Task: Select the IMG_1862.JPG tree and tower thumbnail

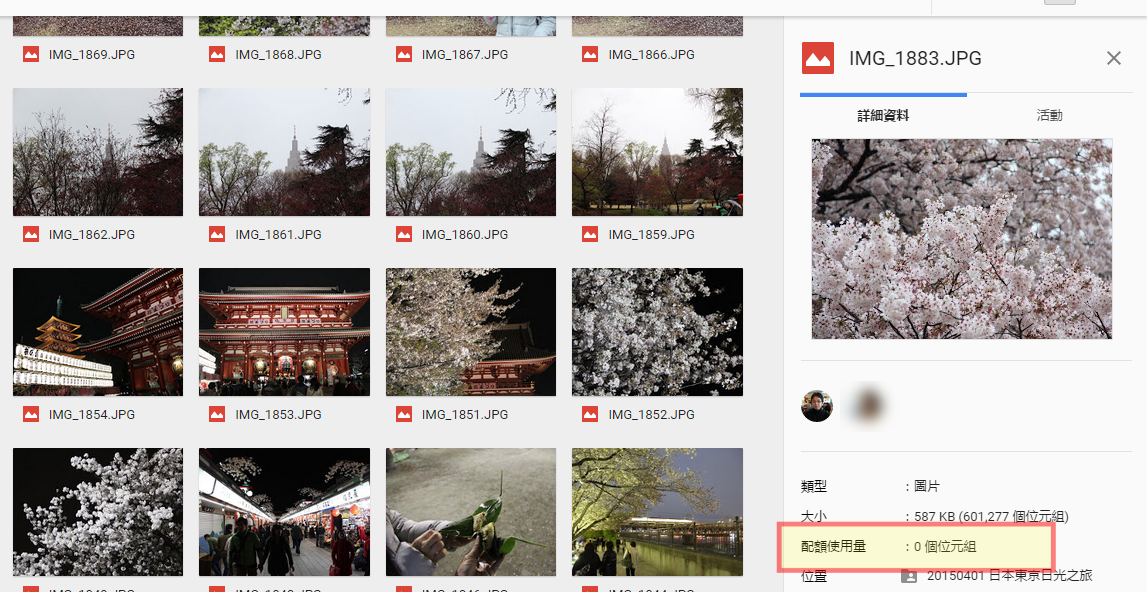Action: tap(98, 152)
